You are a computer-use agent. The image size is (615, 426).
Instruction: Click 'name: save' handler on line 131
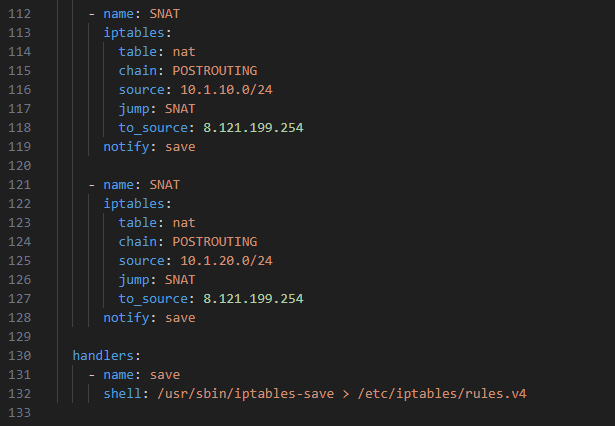[142, 375]
